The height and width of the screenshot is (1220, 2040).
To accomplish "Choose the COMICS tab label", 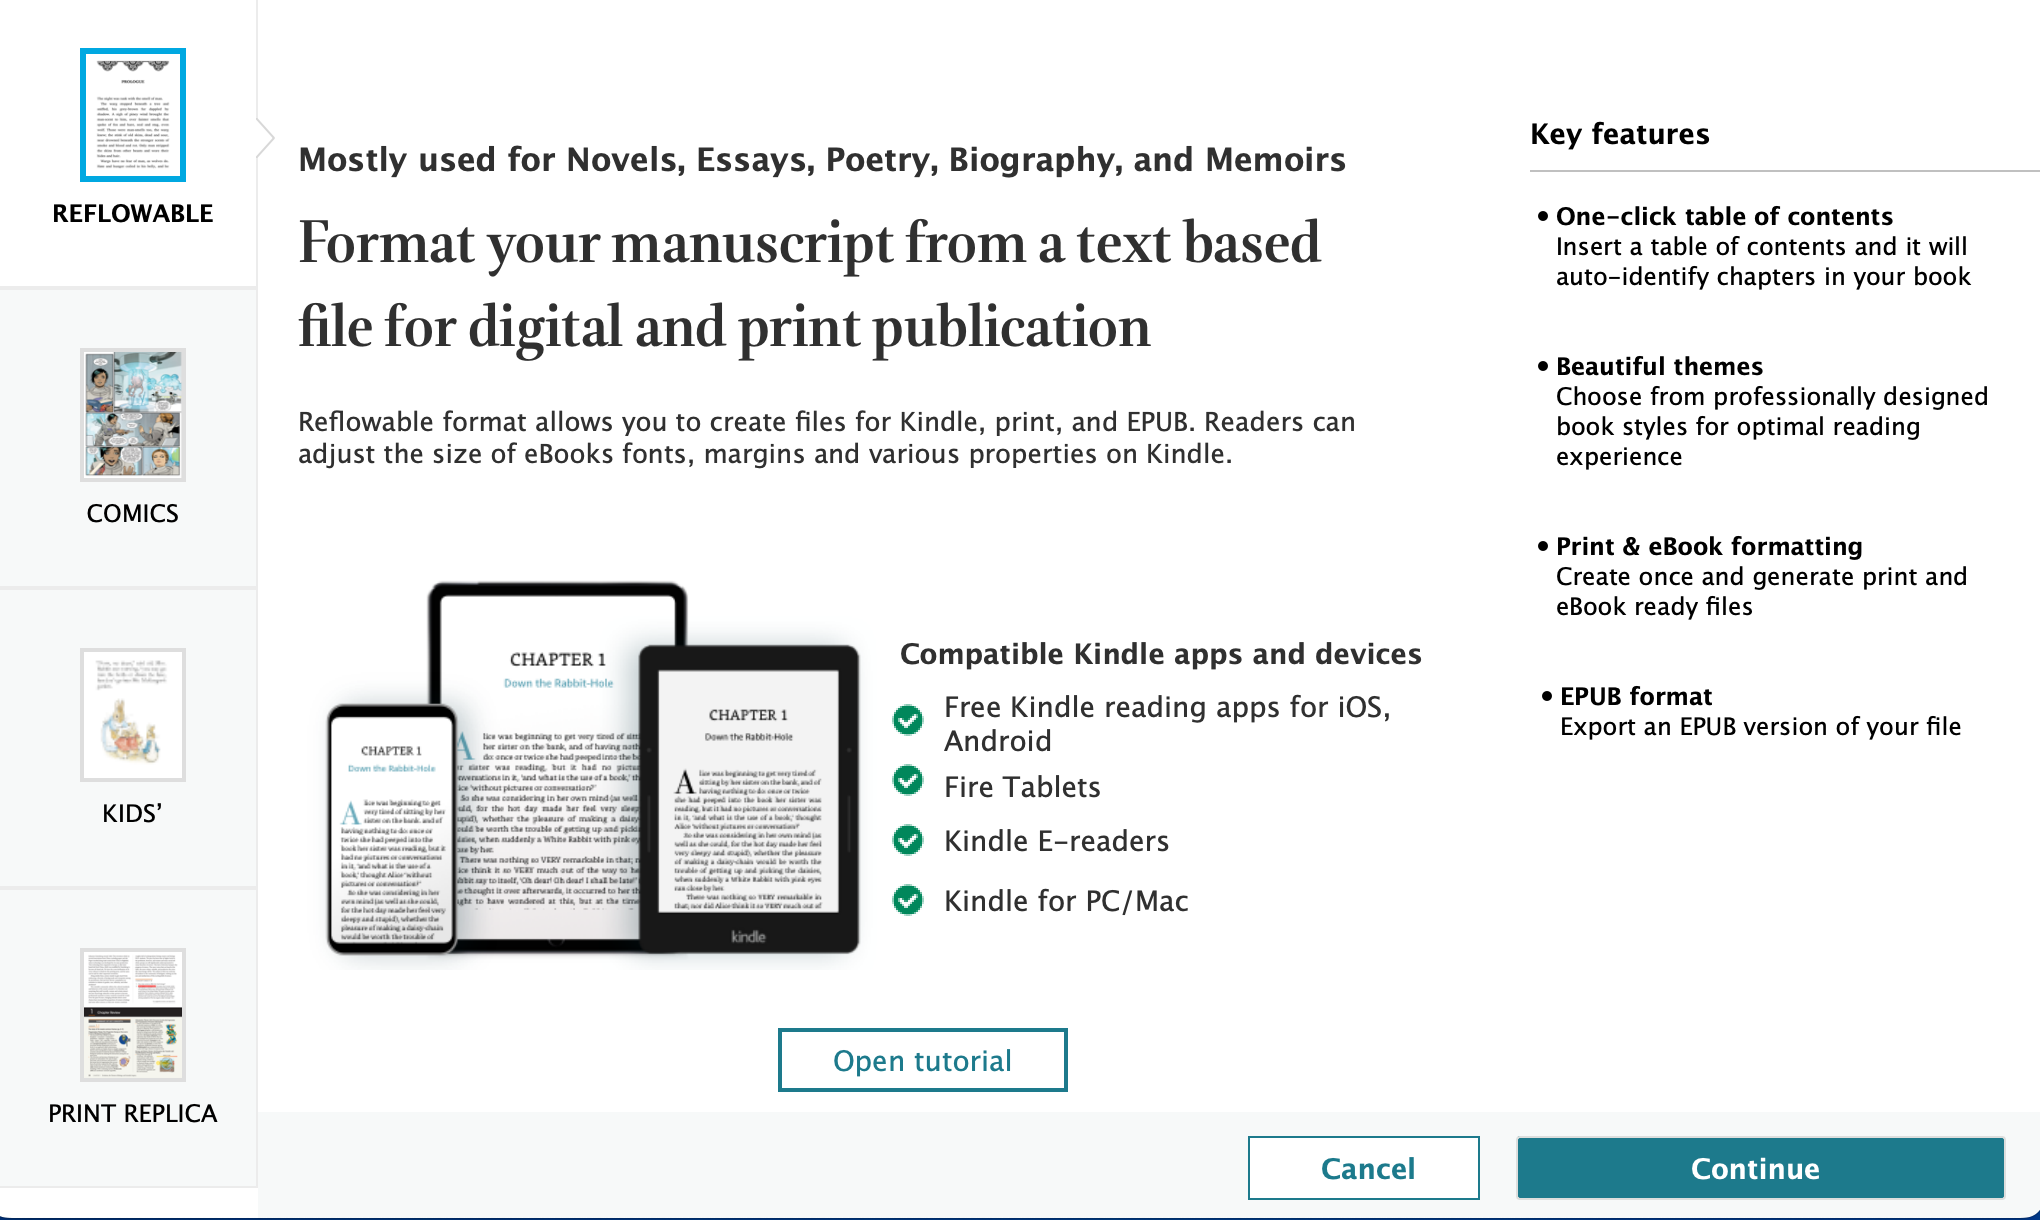I will tap(133, 513).
